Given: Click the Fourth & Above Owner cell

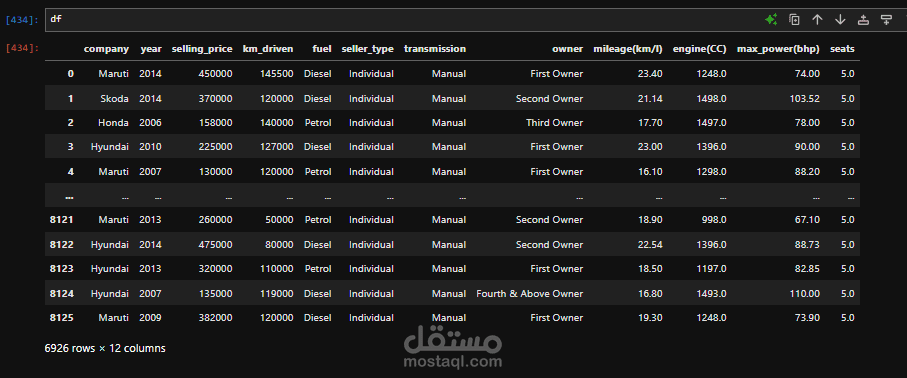Looking at the screenshot, I should coord(530,293).
